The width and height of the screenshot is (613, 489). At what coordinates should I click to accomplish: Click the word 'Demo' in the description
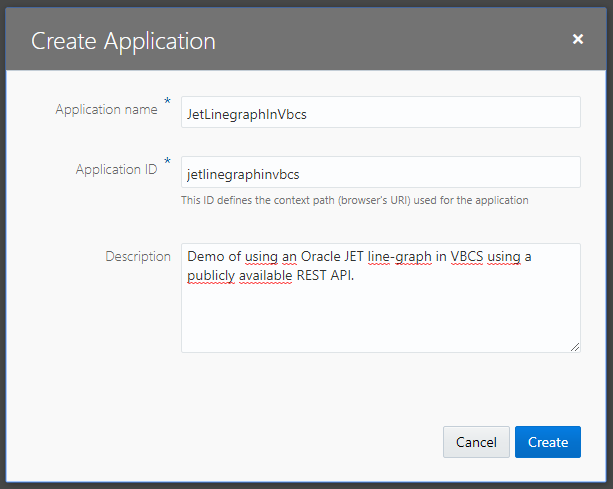[x=204, y=257]
